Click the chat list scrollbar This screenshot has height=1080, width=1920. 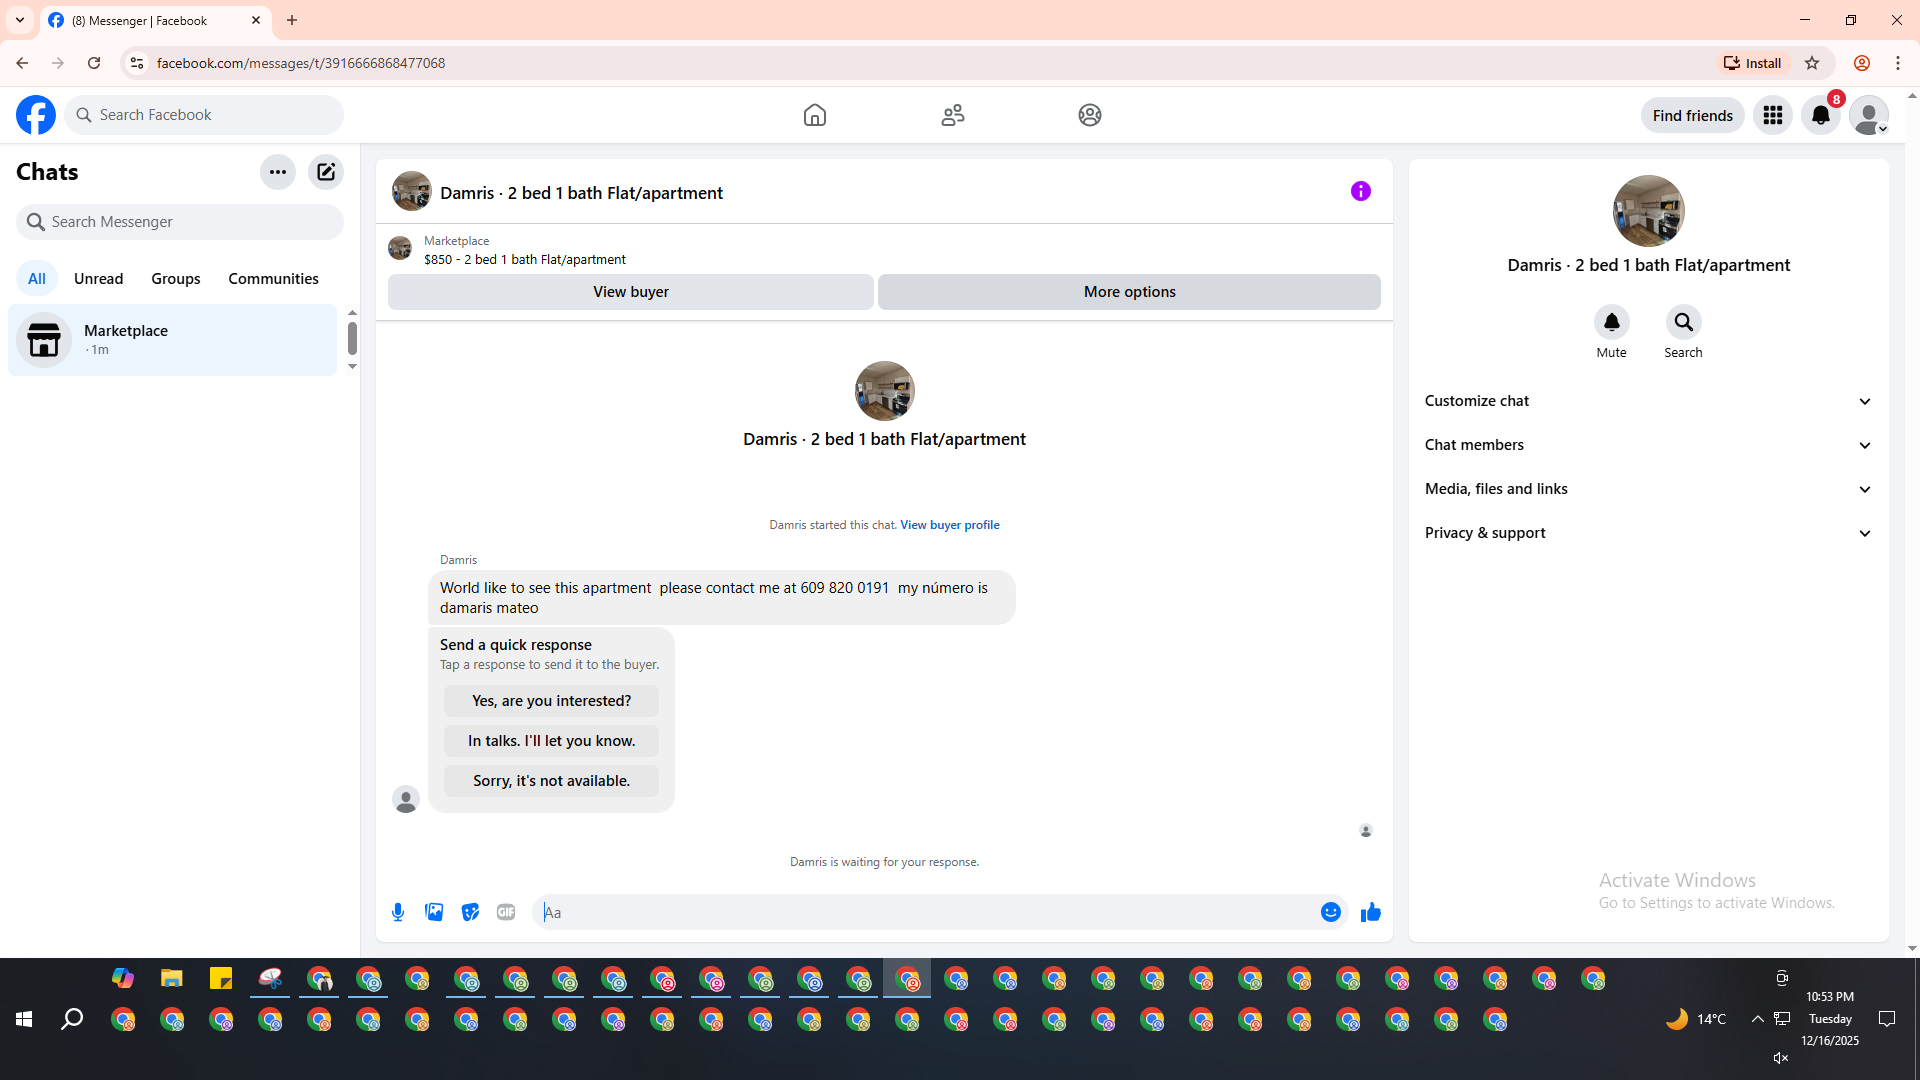pyautogui.click(x=352, y=339)
